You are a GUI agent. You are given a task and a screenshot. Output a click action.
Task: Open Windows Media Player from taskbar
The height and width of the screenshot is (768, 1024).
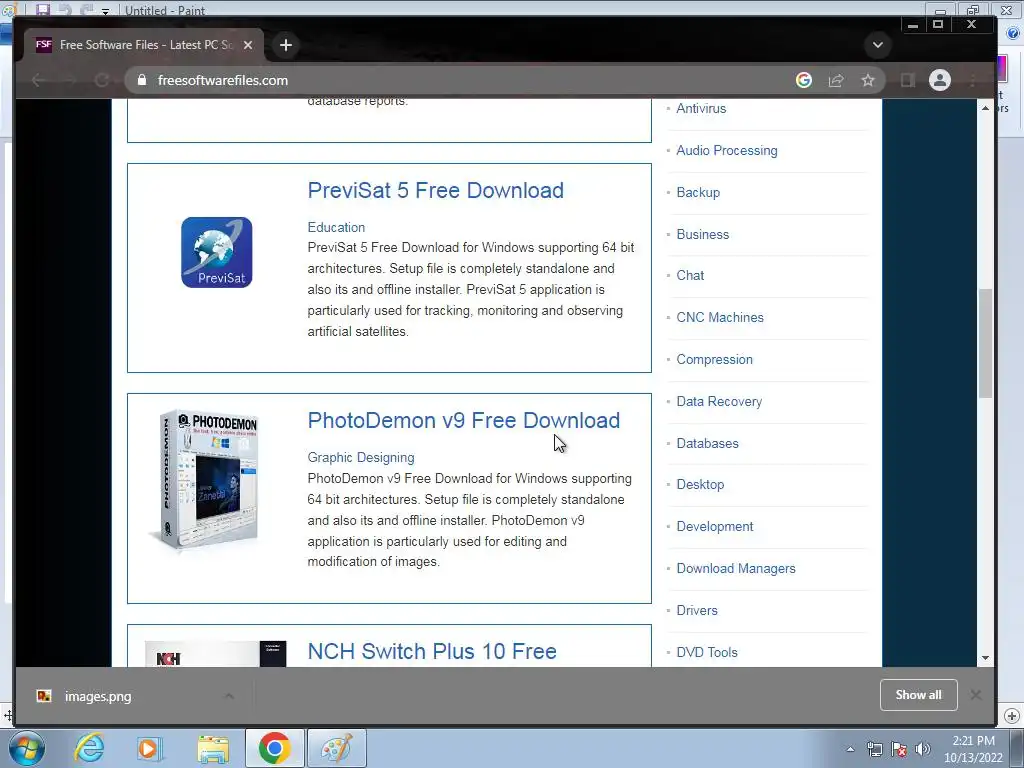tap(149, 748)
